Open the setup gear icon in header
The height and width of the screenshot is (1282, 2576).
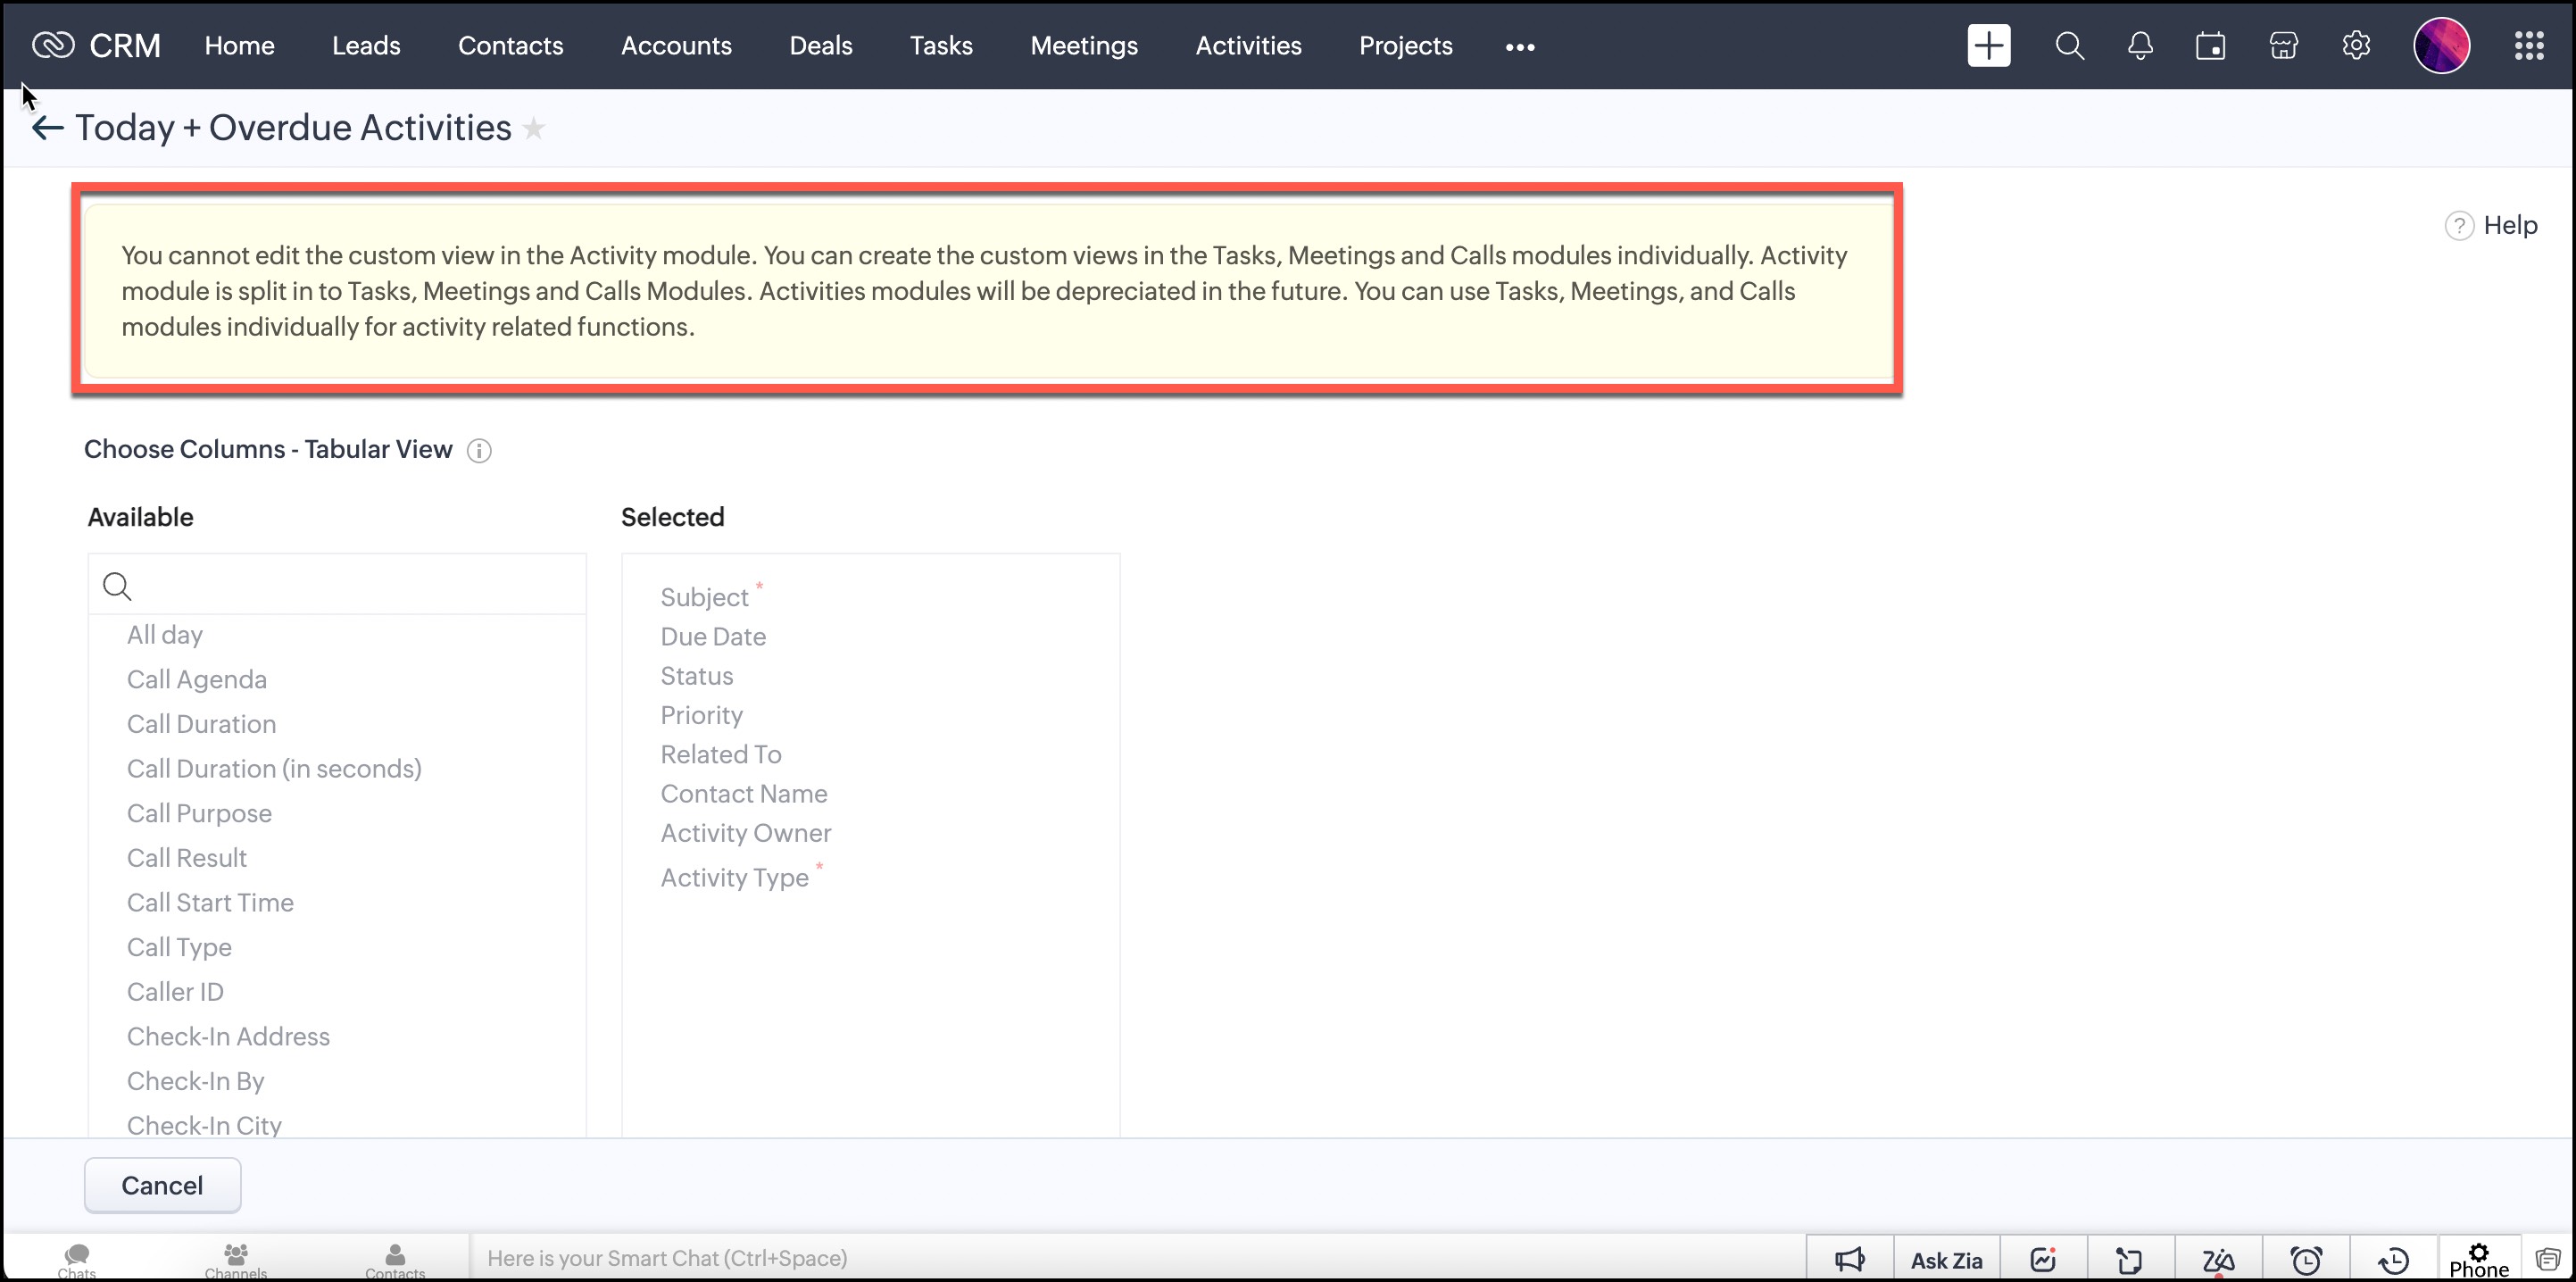(x=2356, y=46)
